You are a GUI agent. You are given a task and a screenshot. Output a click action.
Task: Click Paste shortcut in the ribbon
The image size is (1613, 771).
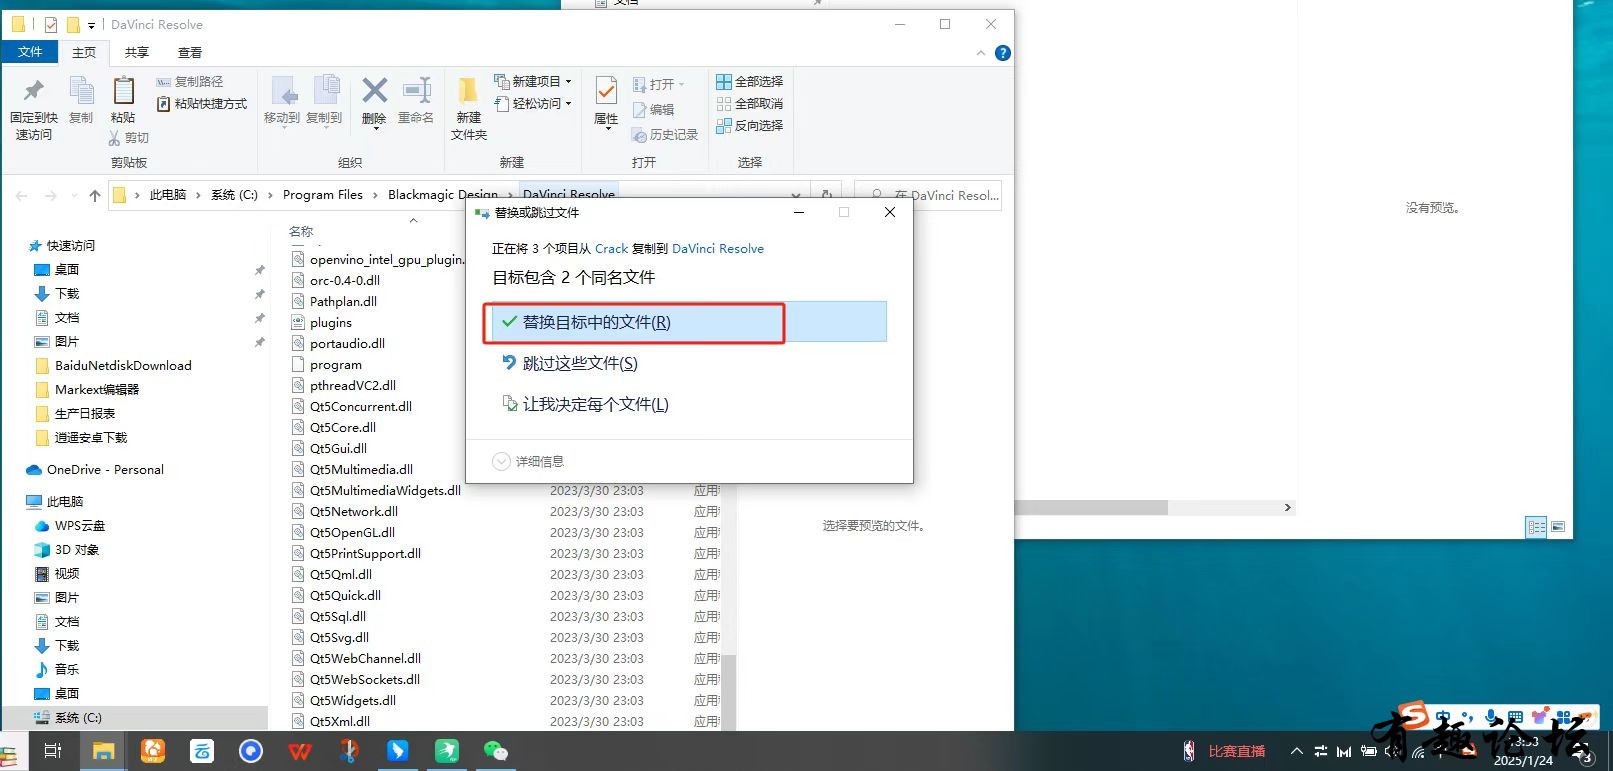tap(201, 104)
